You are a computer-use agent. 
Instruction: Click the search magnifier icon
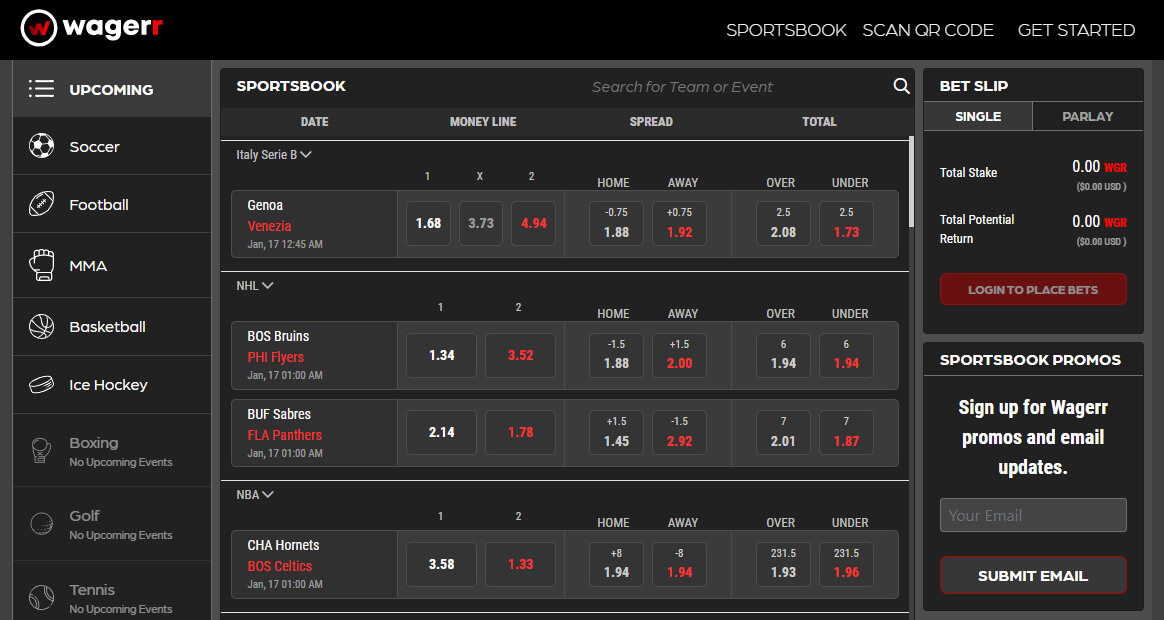pyautogui.click(x=901, y=86)
